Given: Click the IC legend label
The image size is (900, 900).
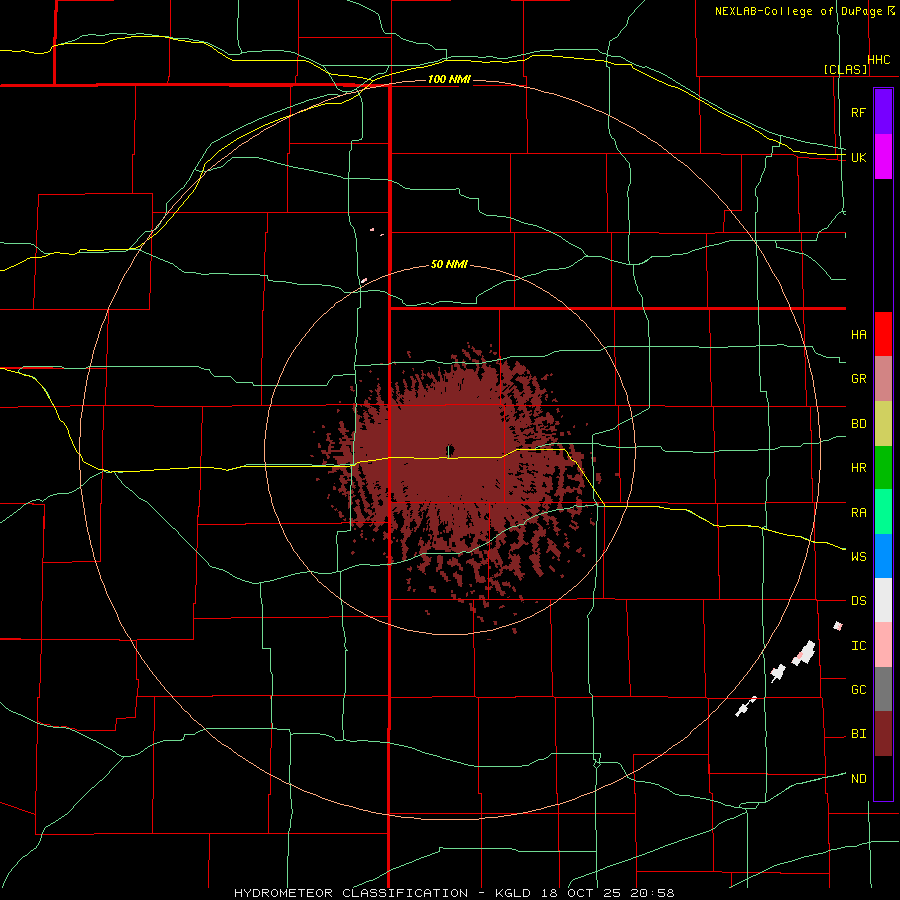Looking at the screenshot, I should point(858,646).
